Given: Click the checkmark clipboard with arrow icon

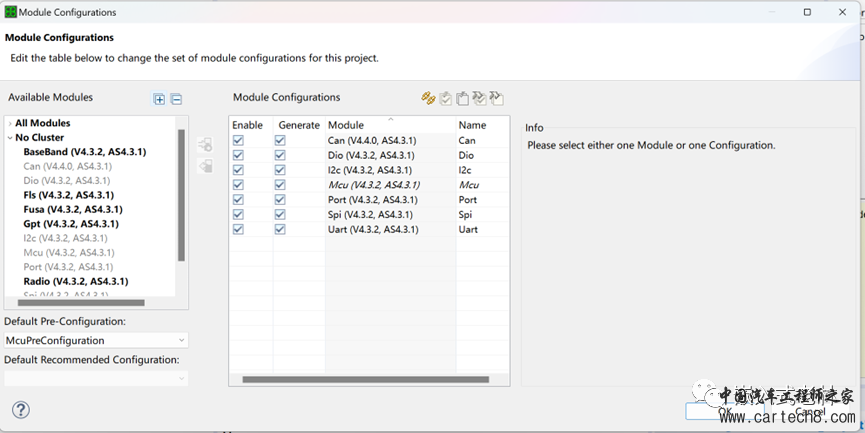Looking at the screenshot, I should 479,98.
